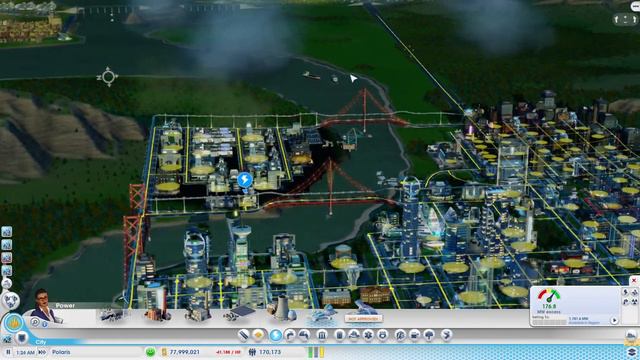Click the orange city view button
This screenshot has width=640, height=360.
coord(14,323)
